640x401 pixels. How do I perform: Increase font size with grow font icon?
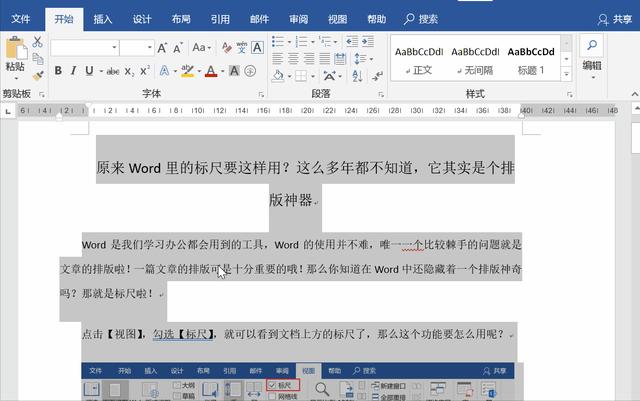[x=162, y=48]
